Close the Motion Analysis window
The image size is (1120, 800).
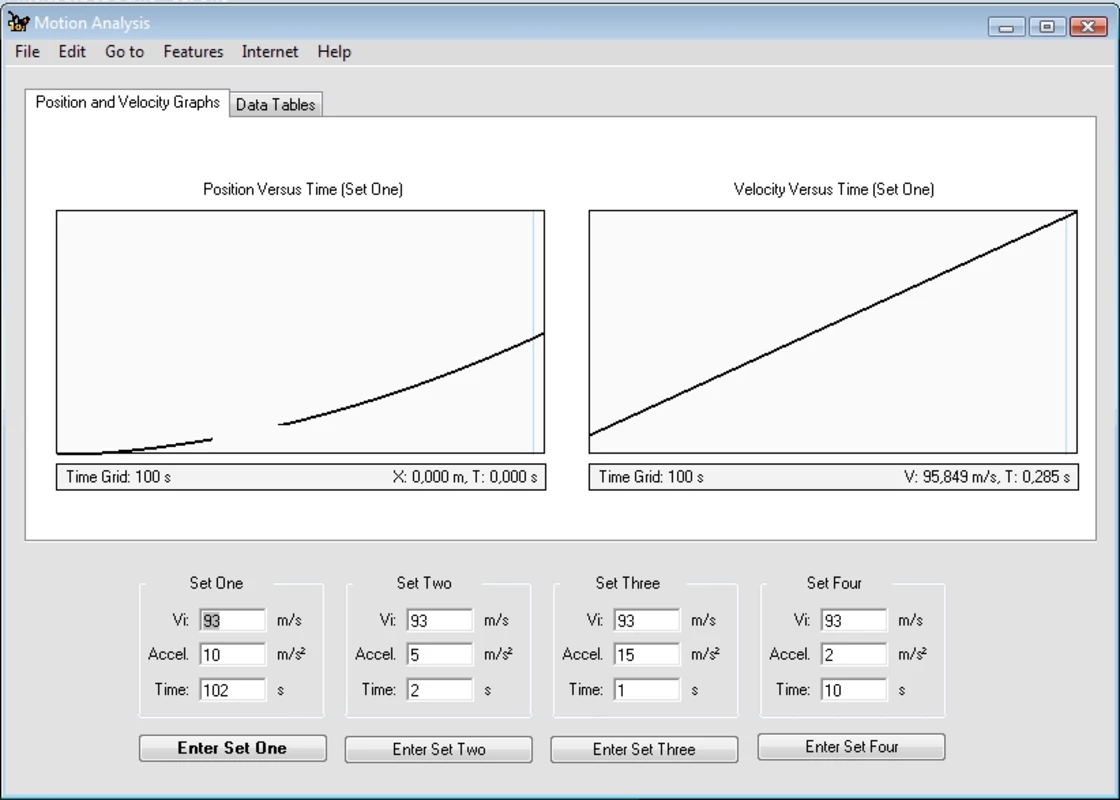click(x=1089, y=27)
